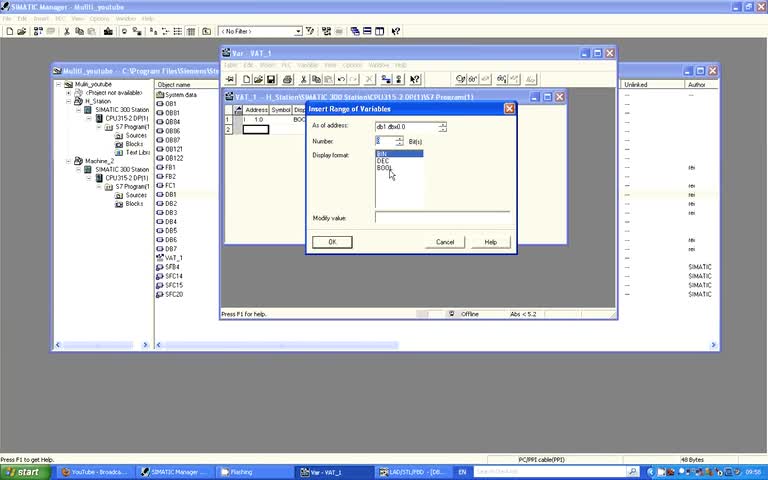Click the Modify value input field
Screen dimensions: 768x480
coord(442,217)
